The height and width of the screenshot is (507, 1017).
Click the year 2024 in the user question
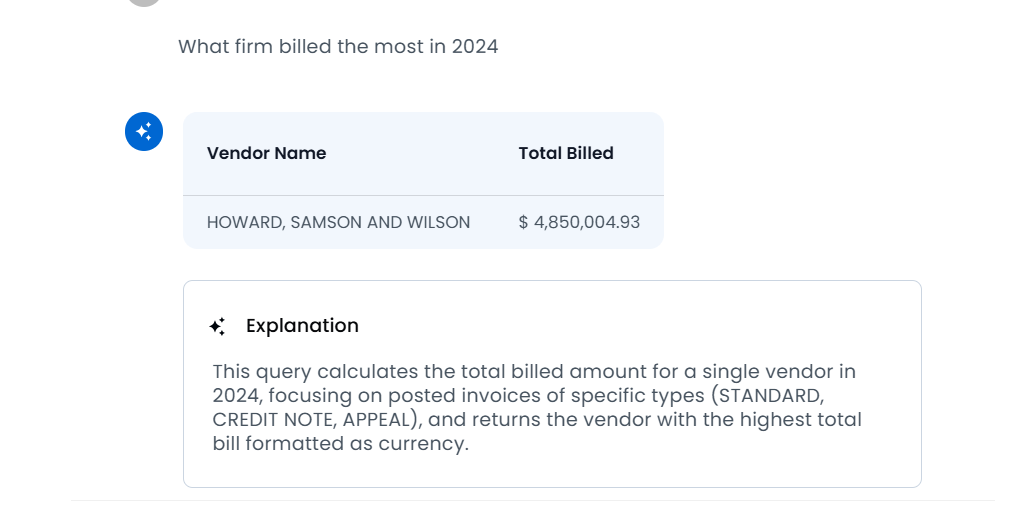click(475, 47)
